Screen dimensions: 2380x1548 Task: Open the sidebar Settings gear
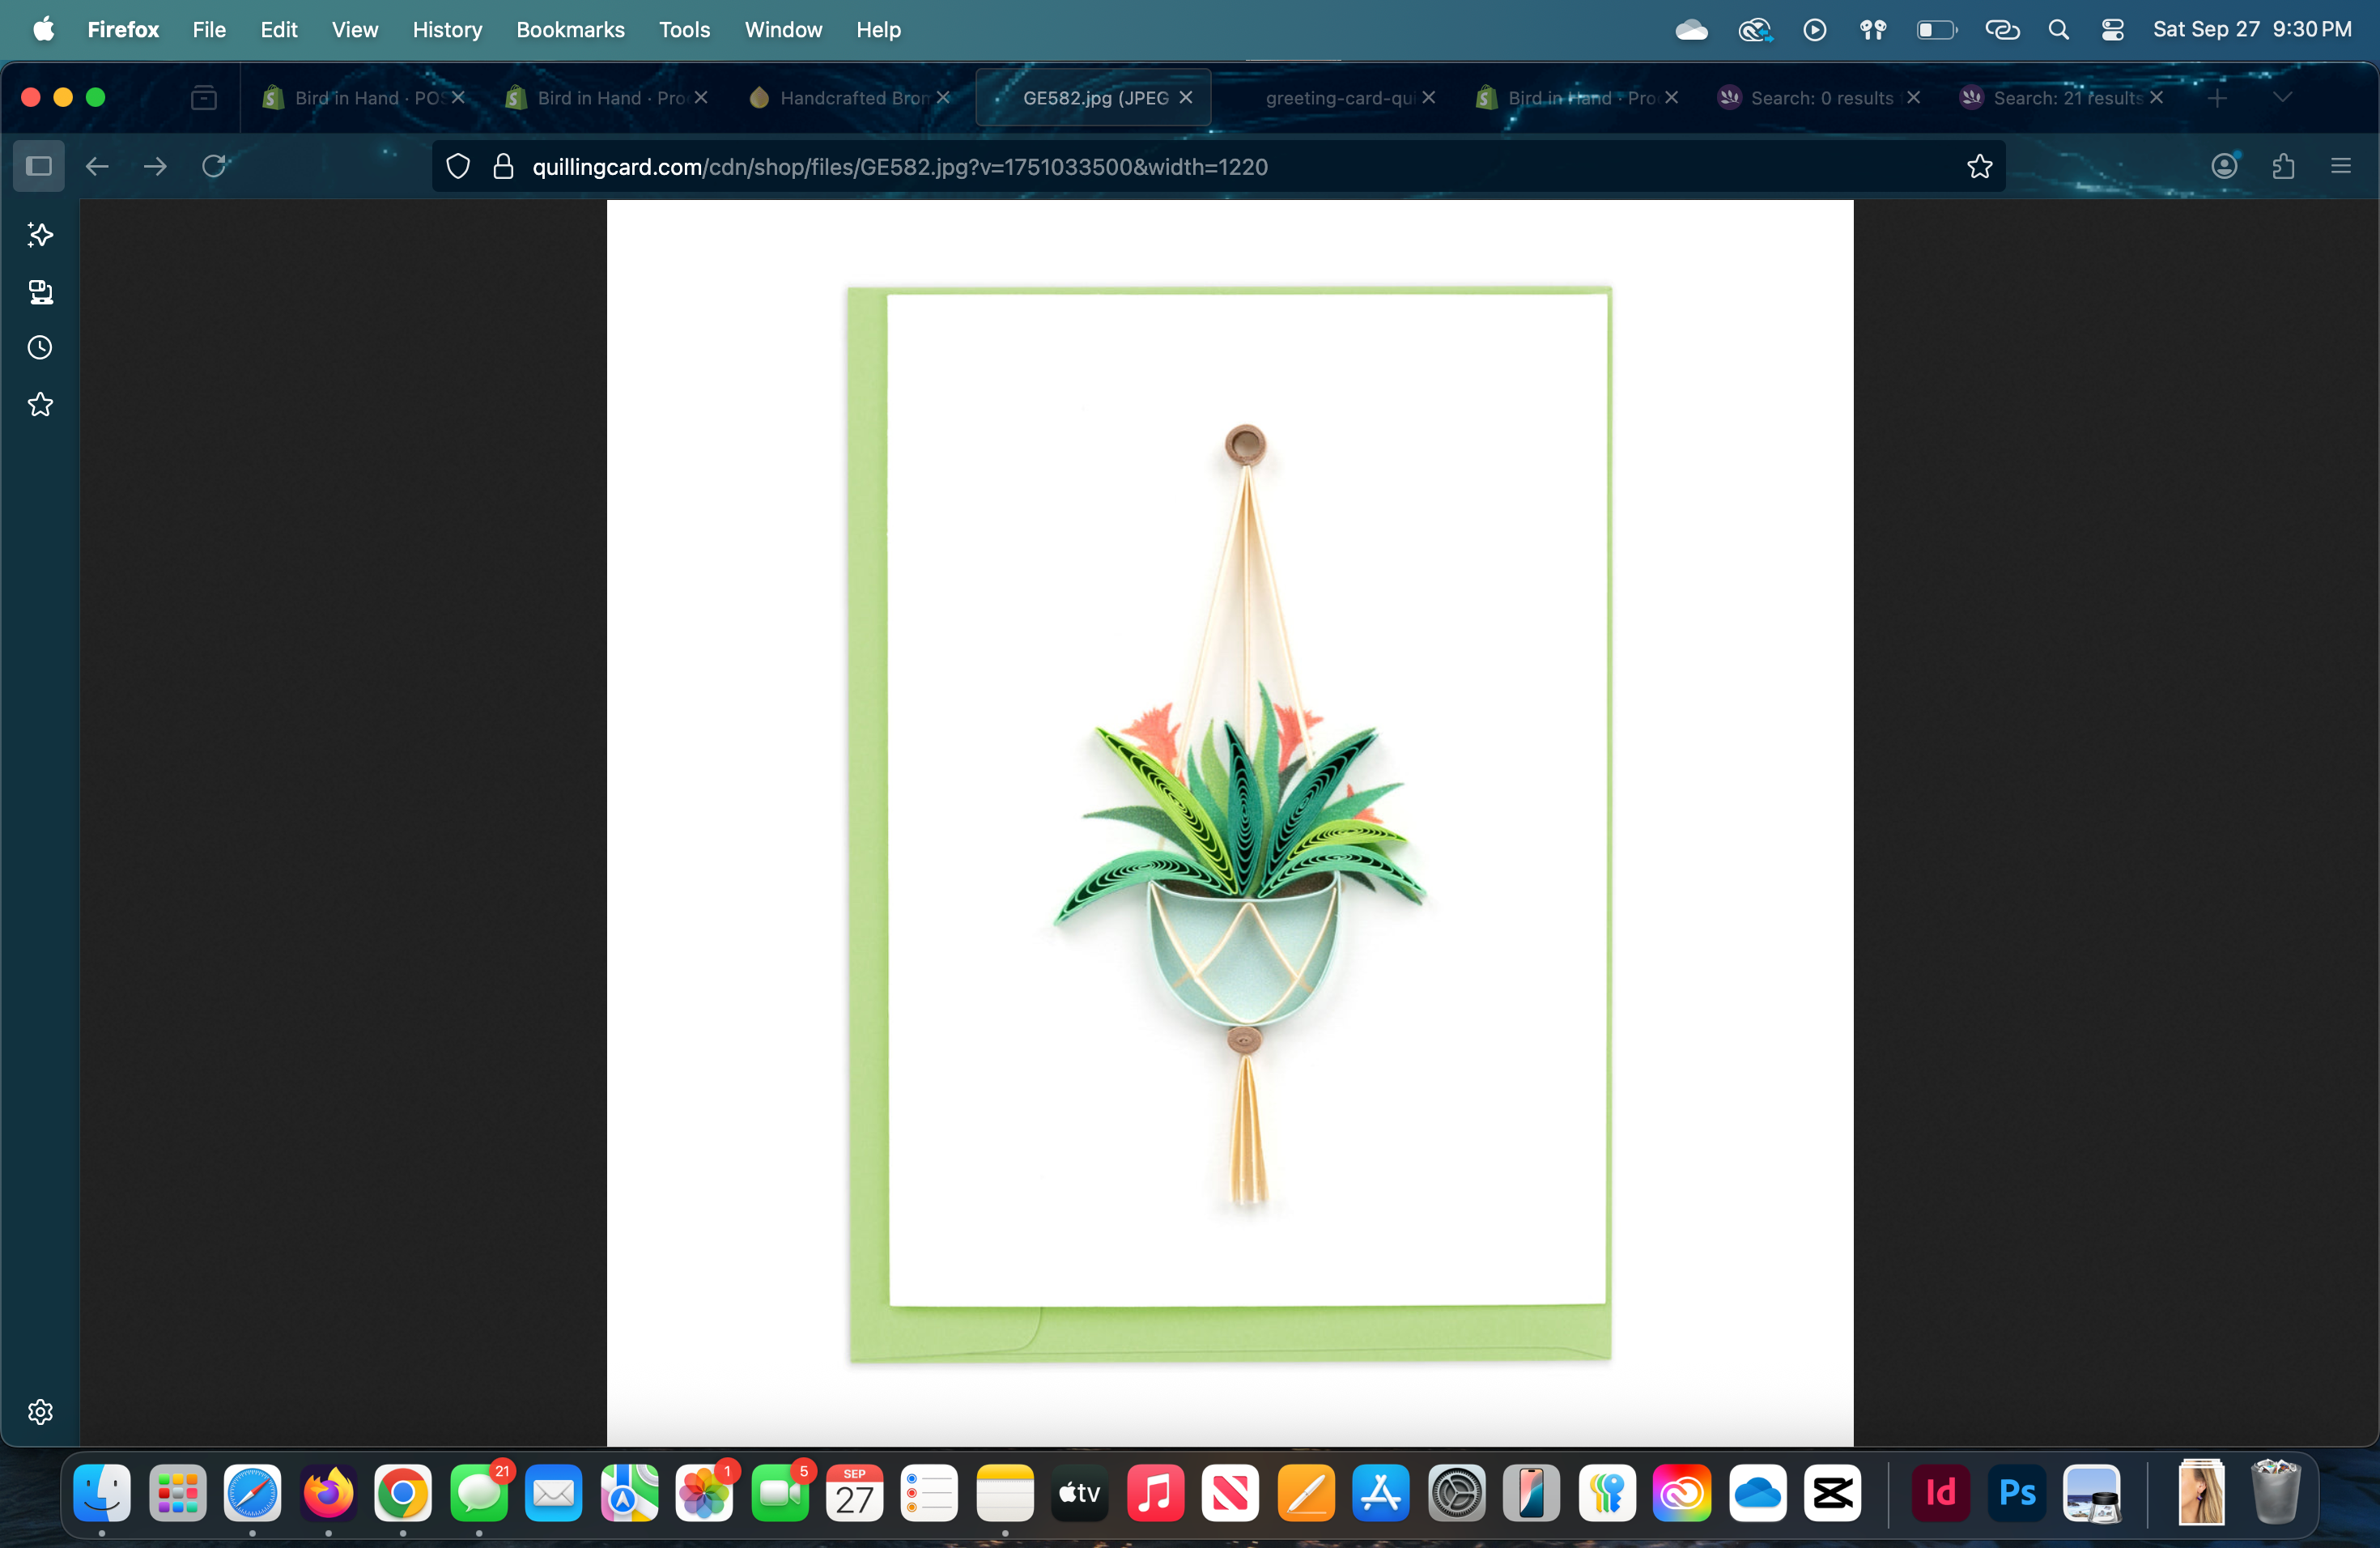pos(40,1412)
